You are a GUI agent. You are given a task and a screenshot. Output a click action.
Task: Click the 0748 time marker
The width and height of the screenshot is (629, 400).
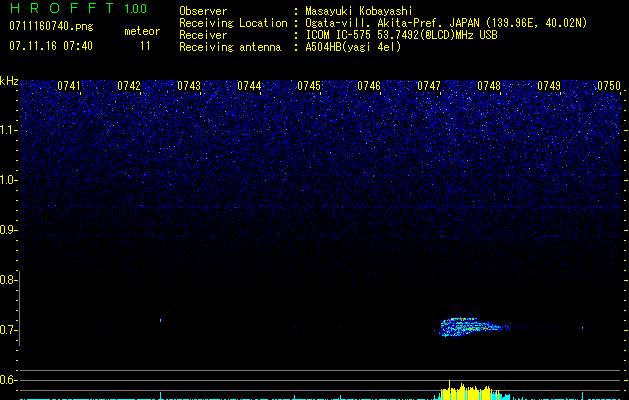489,86
